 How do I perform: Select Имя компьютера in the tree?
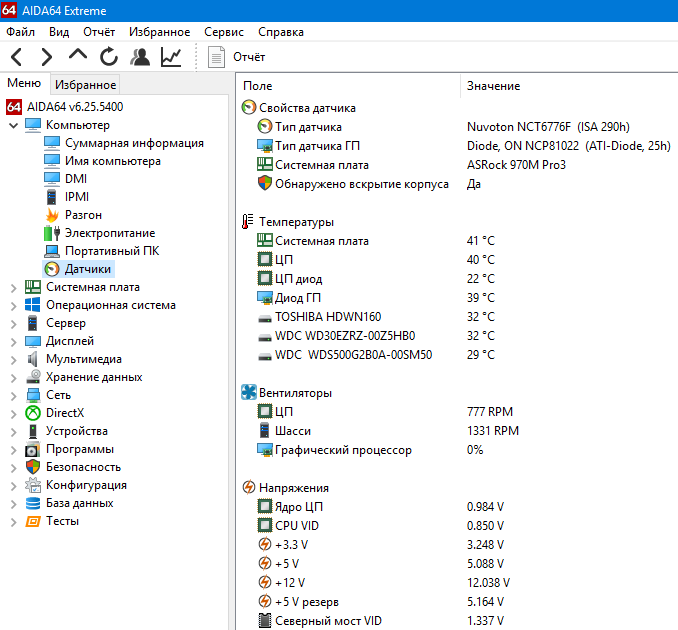pyautogui.click(x=113, y=161)
